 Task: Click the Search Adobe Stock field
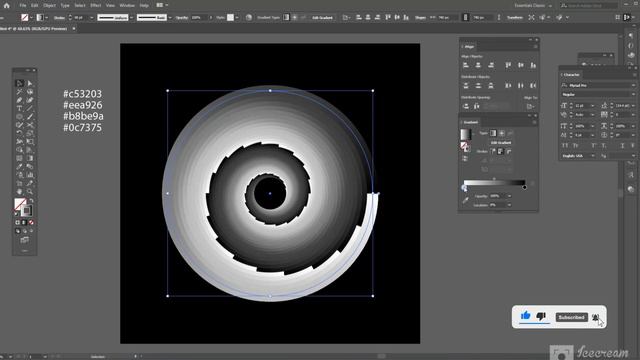click(x=588, y=5)
